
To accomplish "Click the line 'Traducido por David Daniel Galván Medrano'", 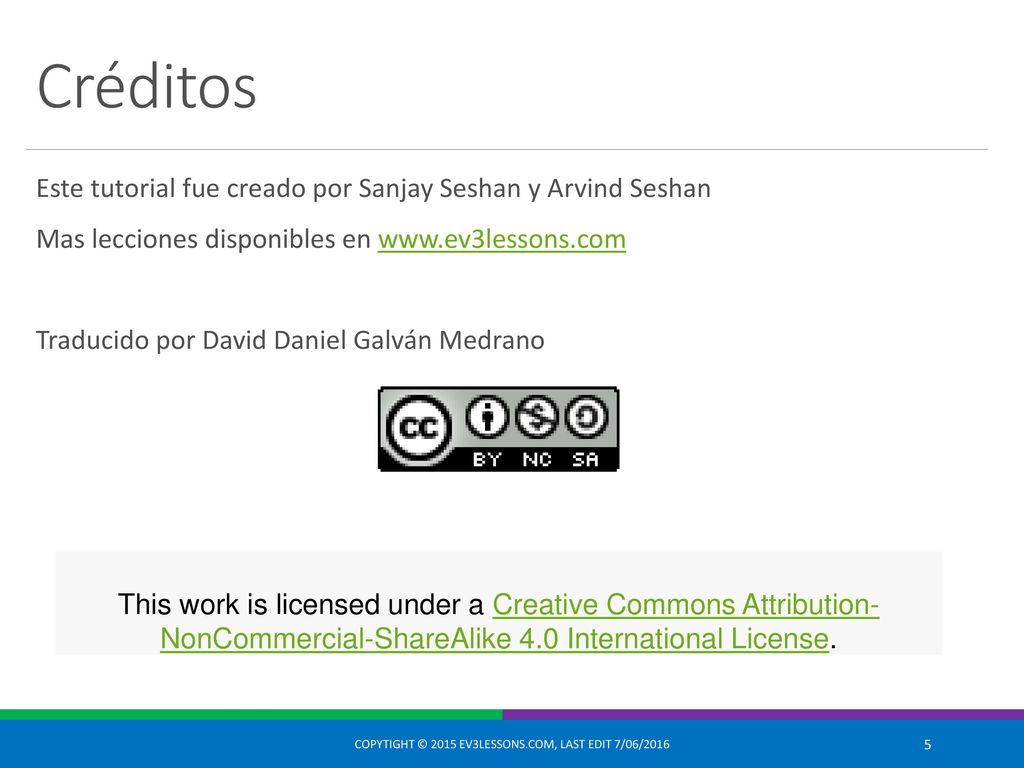I will pyautogui.click(x=290, y=341).
